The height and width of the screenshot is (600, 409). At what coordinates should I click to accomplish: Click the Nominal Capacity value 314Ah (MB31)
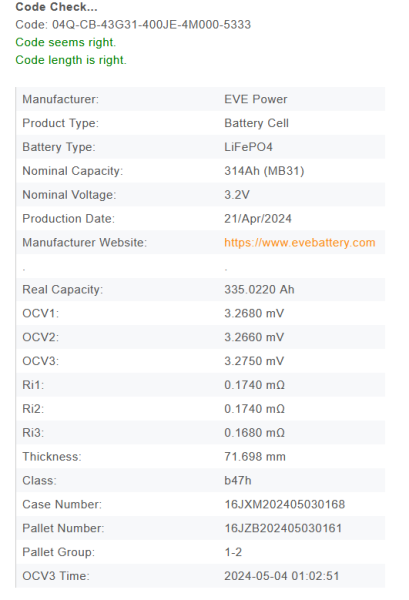[264, 171]
